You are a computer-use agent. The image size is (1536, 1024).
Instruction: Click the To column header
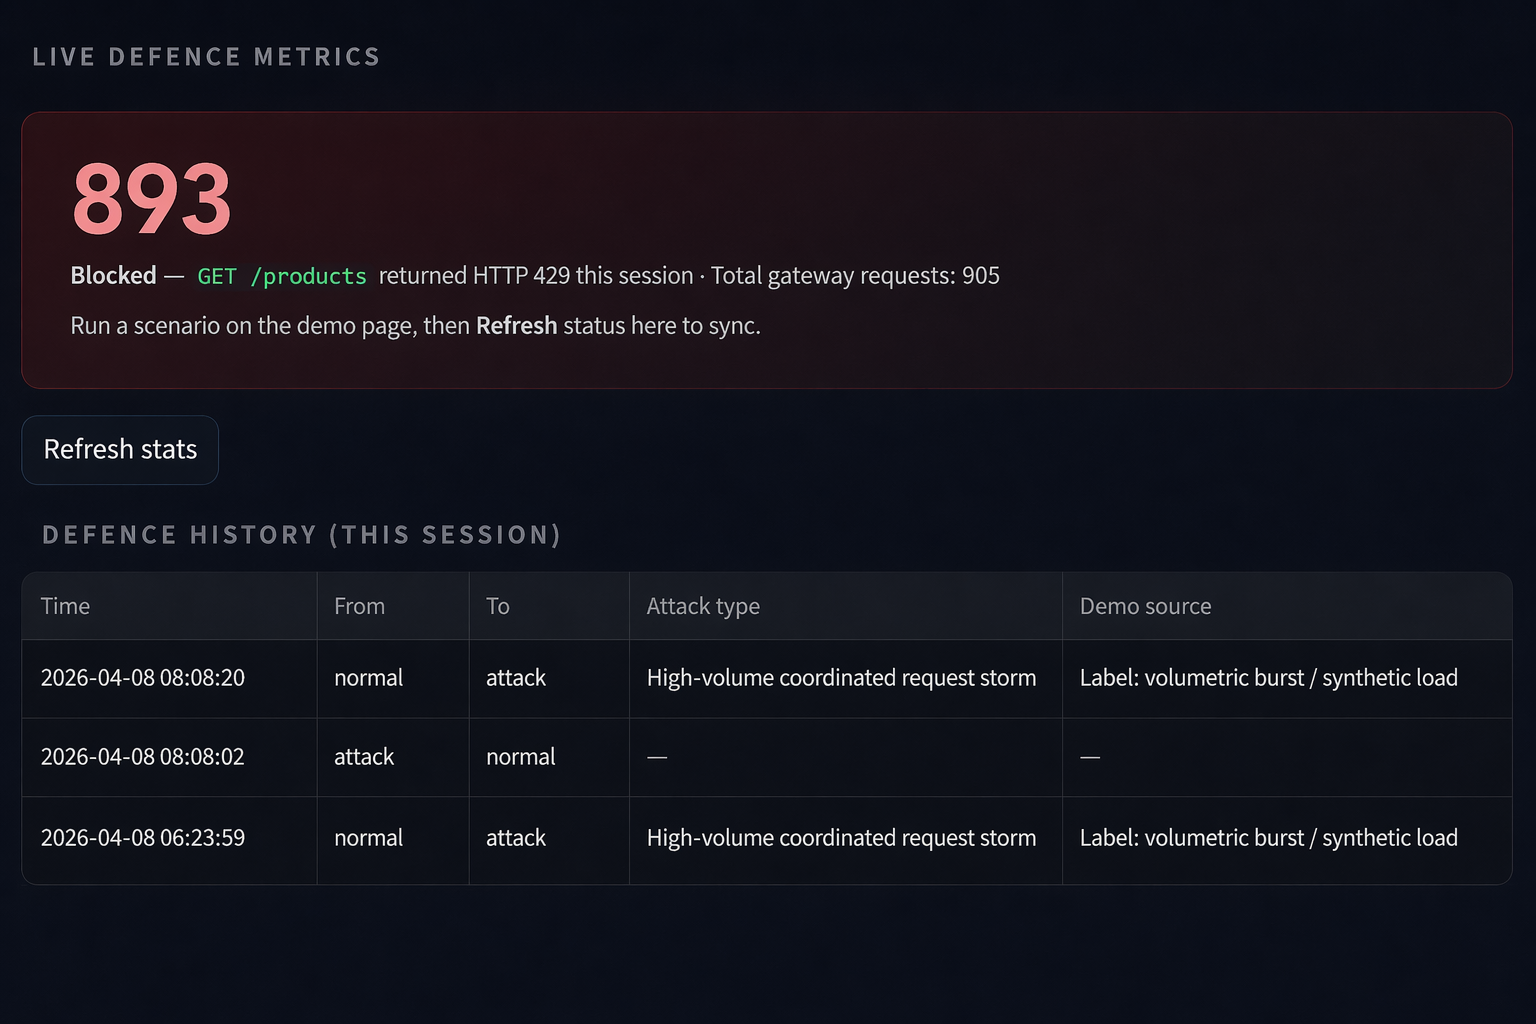tap(498, 606)
